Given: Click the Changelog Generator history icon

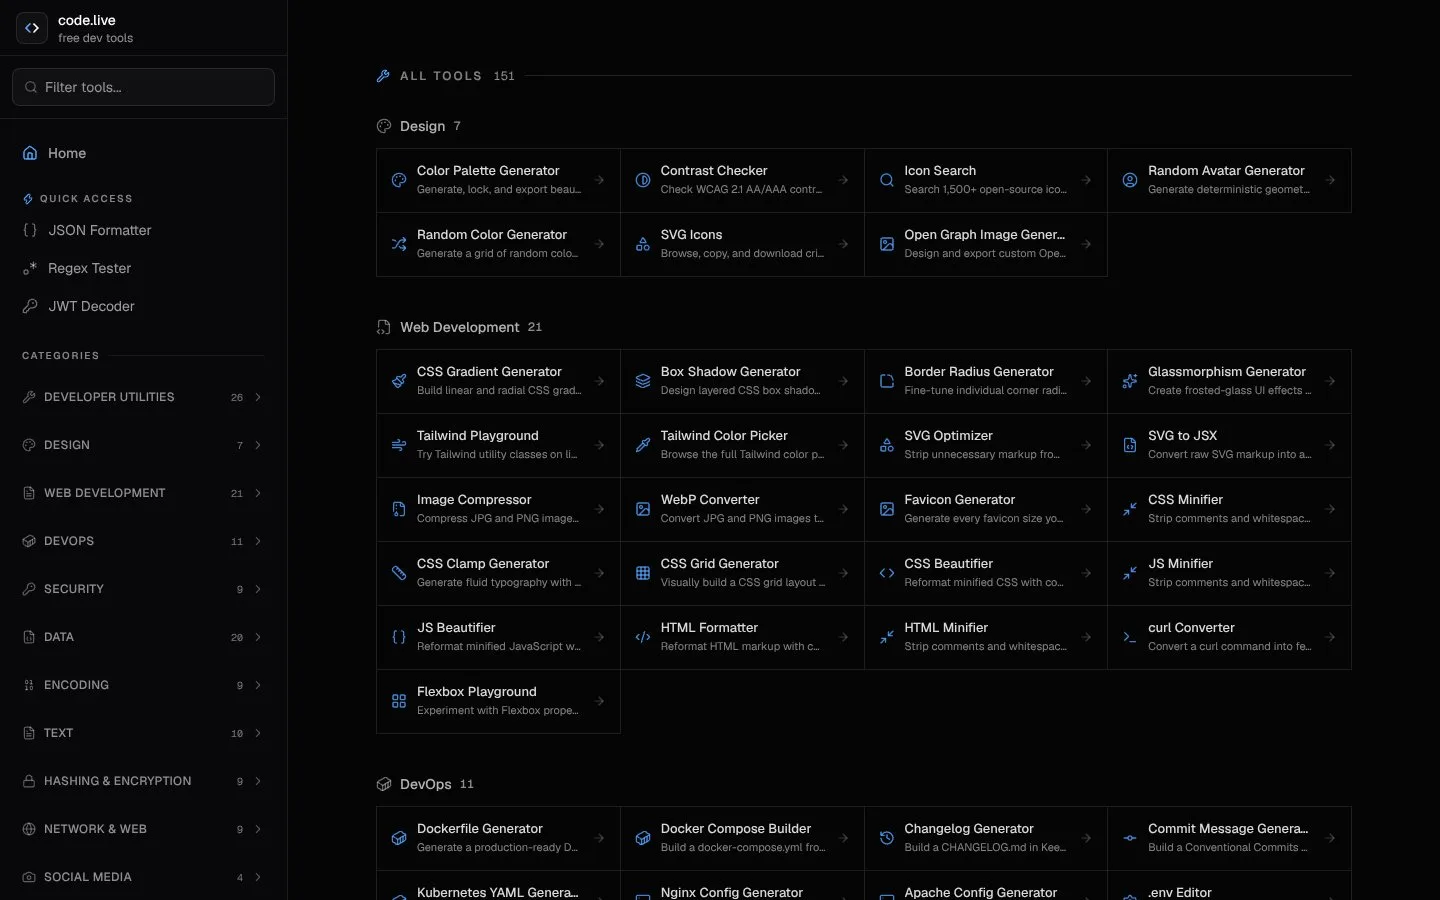Looking at the screenshot, I should tap(887, 839).
